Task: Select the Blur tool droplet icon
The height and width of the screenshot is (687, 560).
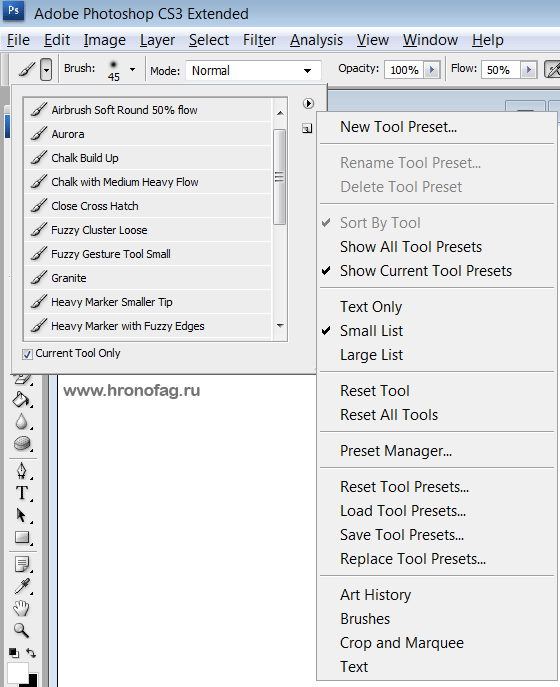Action: (21, 421)
